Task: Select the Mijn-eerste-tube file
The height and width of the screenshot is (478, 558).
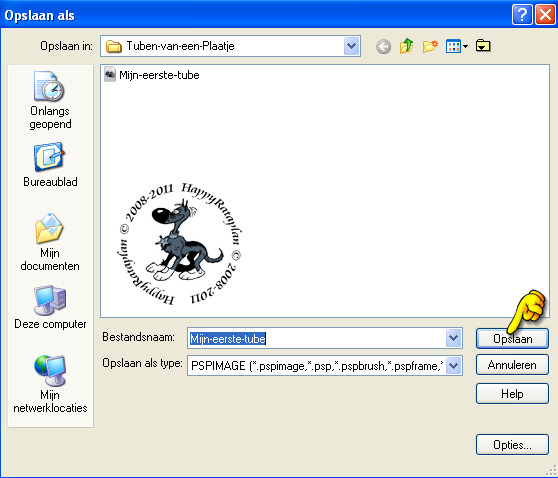Action: pyautogui.click(x=152, y=75)
